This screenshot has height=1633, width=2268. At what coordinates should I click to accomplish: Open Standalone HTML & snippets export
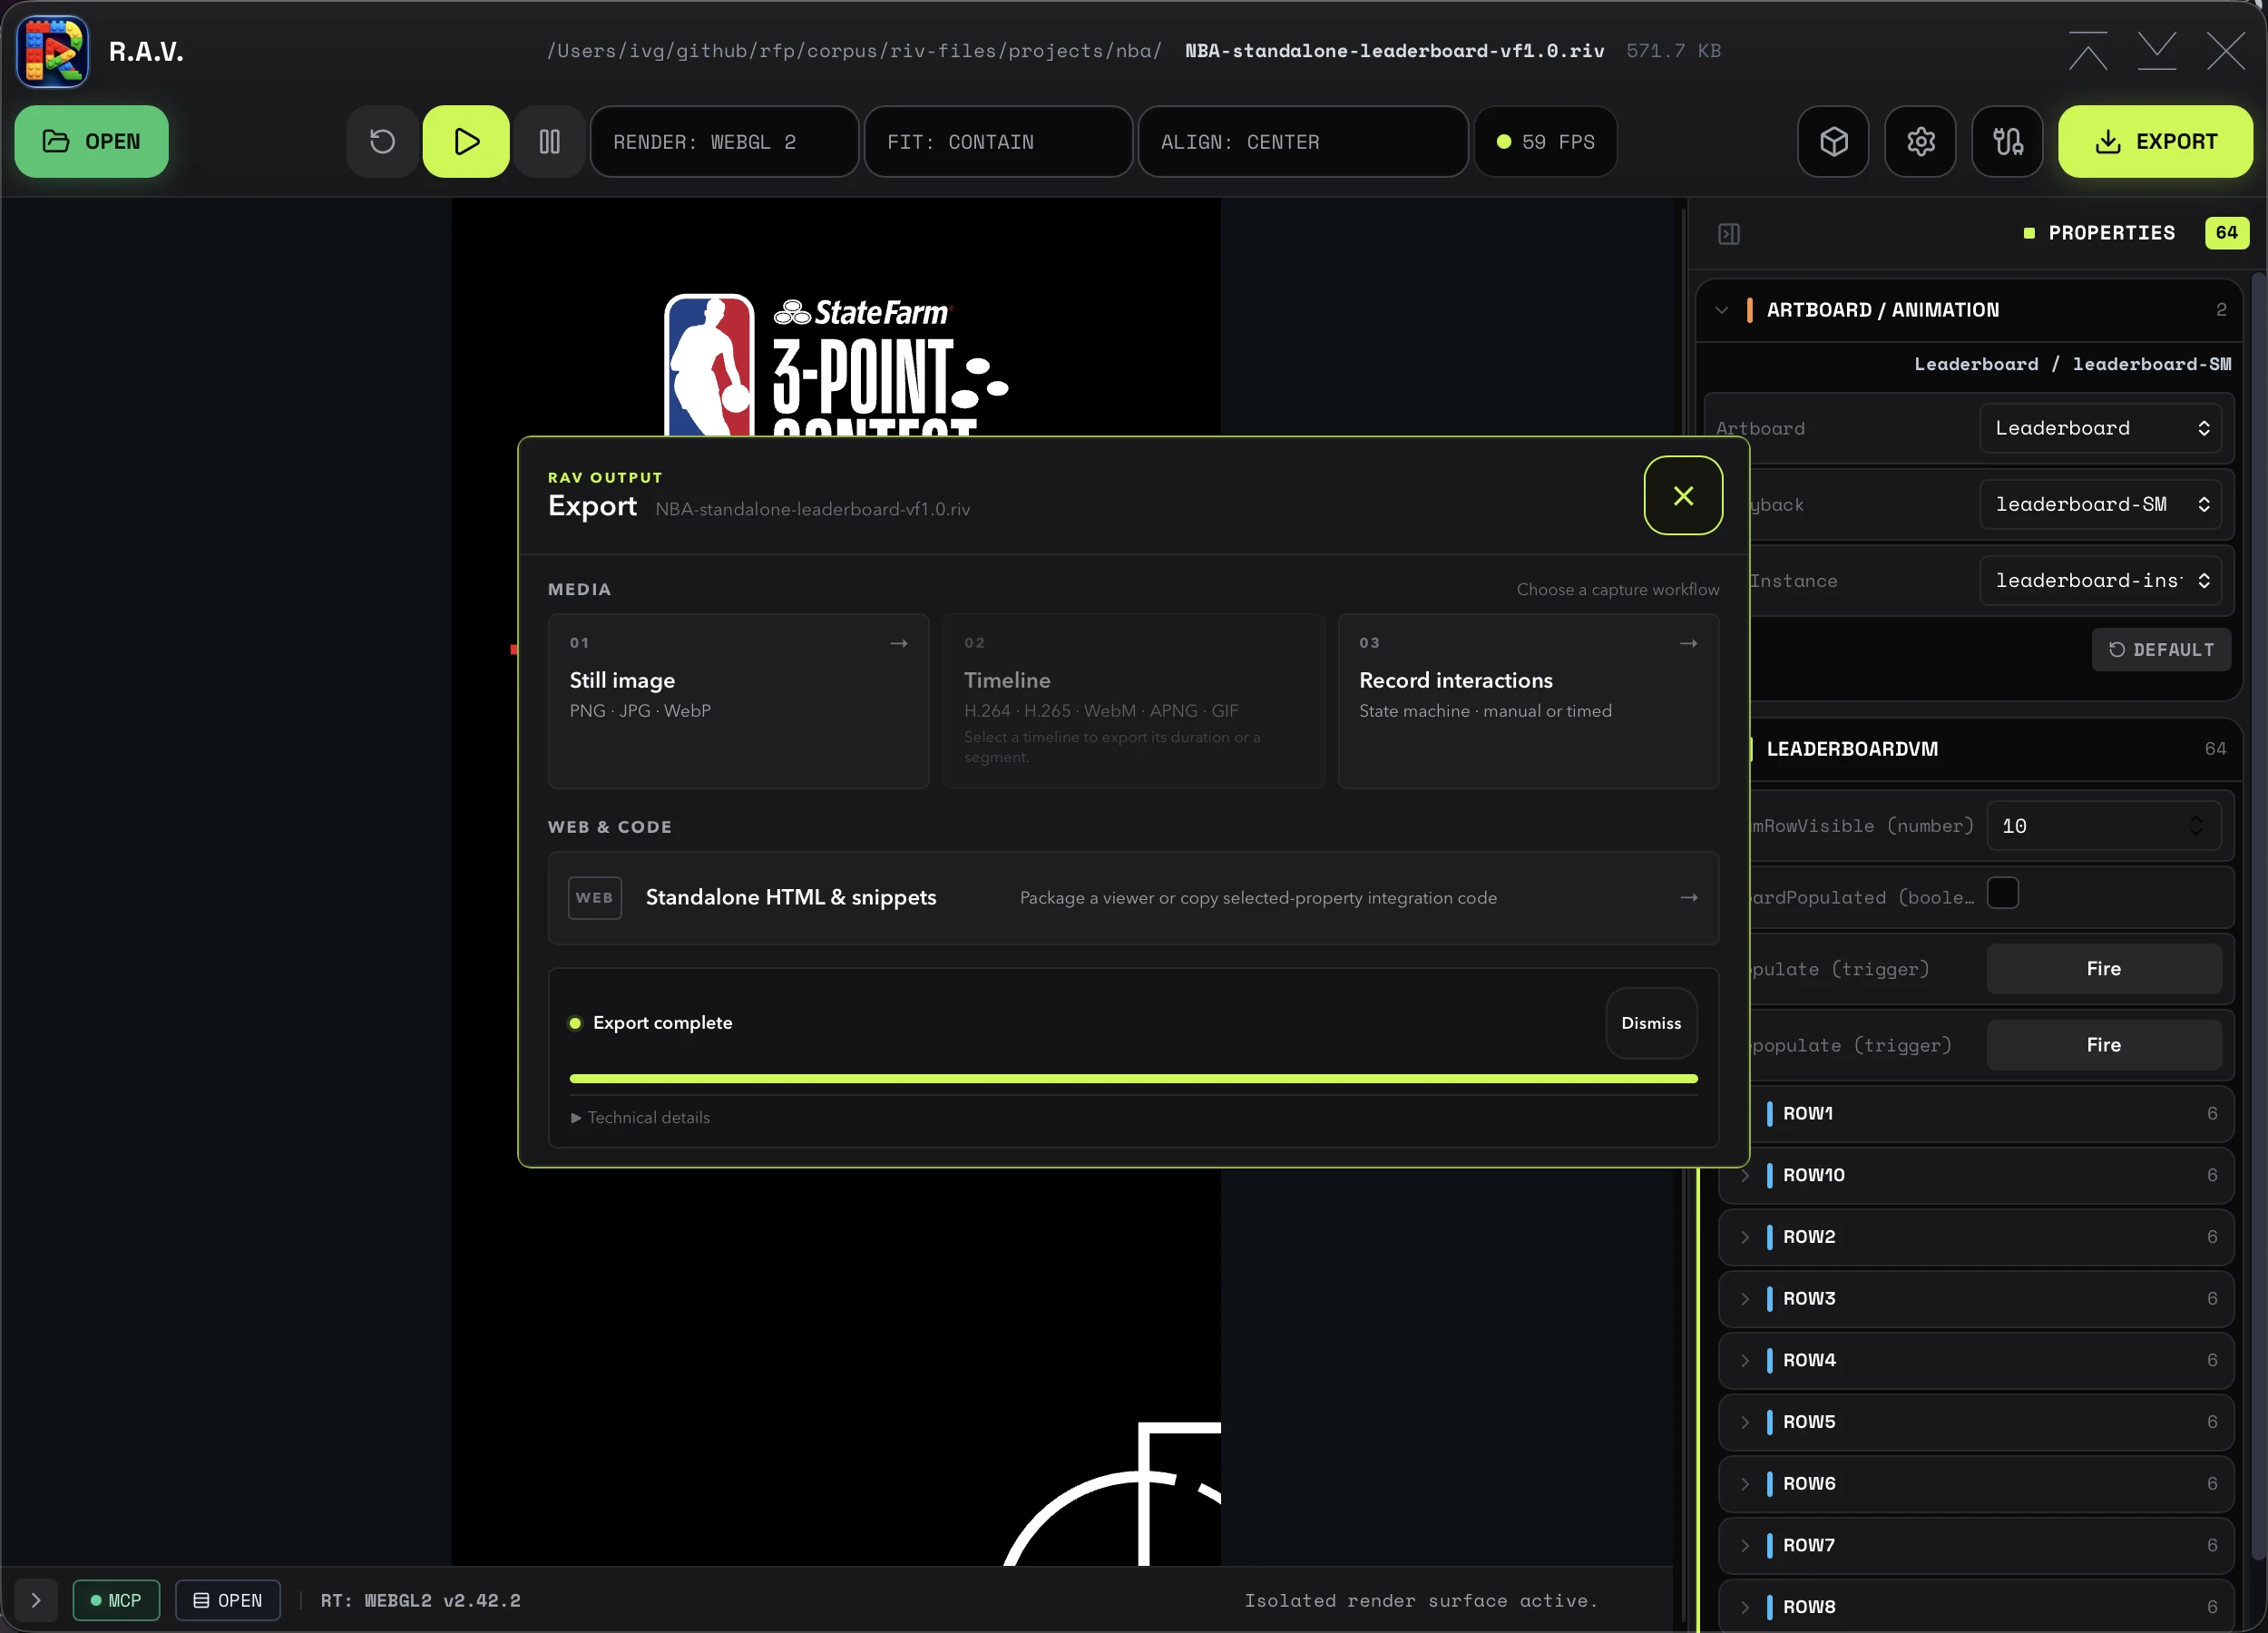click(1133, 898)
